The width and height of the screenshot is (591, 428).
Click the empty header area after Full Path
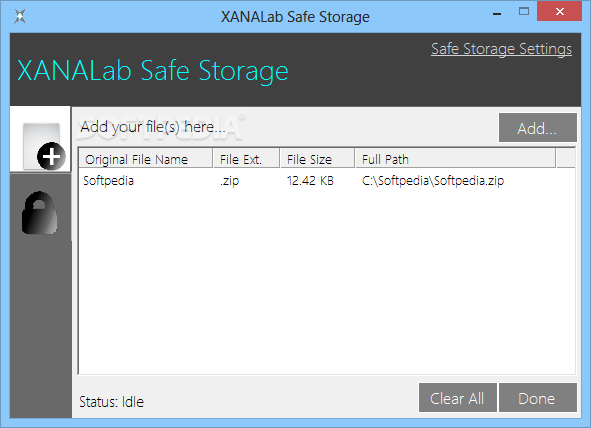pyautogui.click(x=565, y=159)
